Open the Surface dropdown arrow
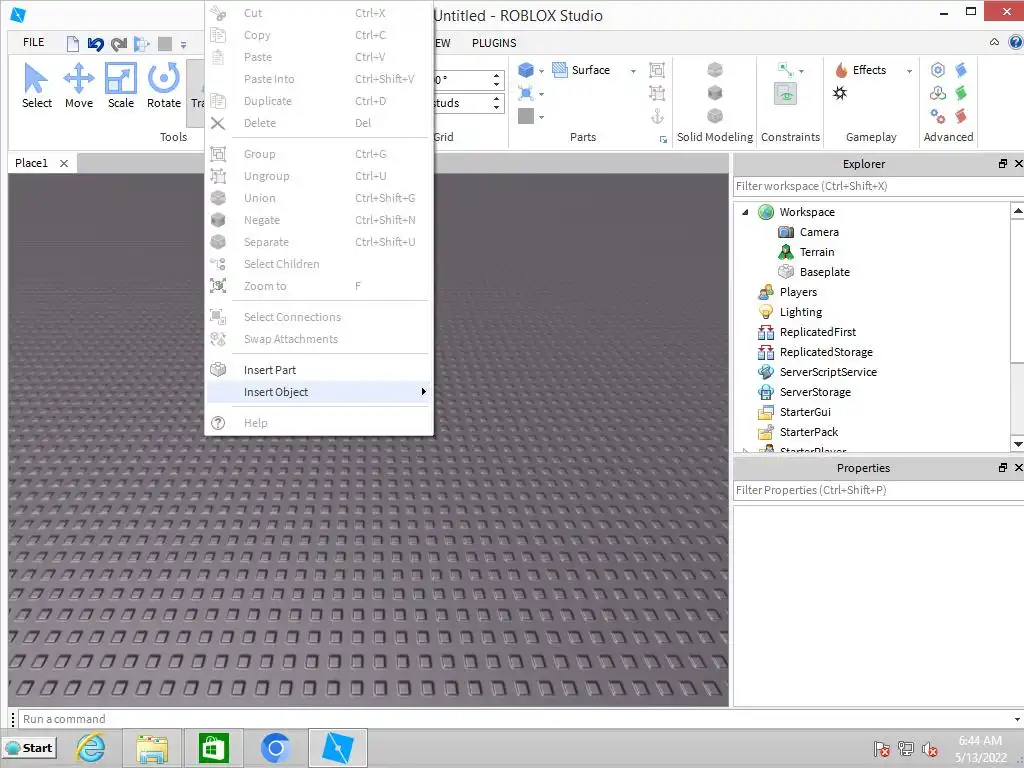This screenshot has width=1024, height=768. pyautogui.click(x=633, y=71)
